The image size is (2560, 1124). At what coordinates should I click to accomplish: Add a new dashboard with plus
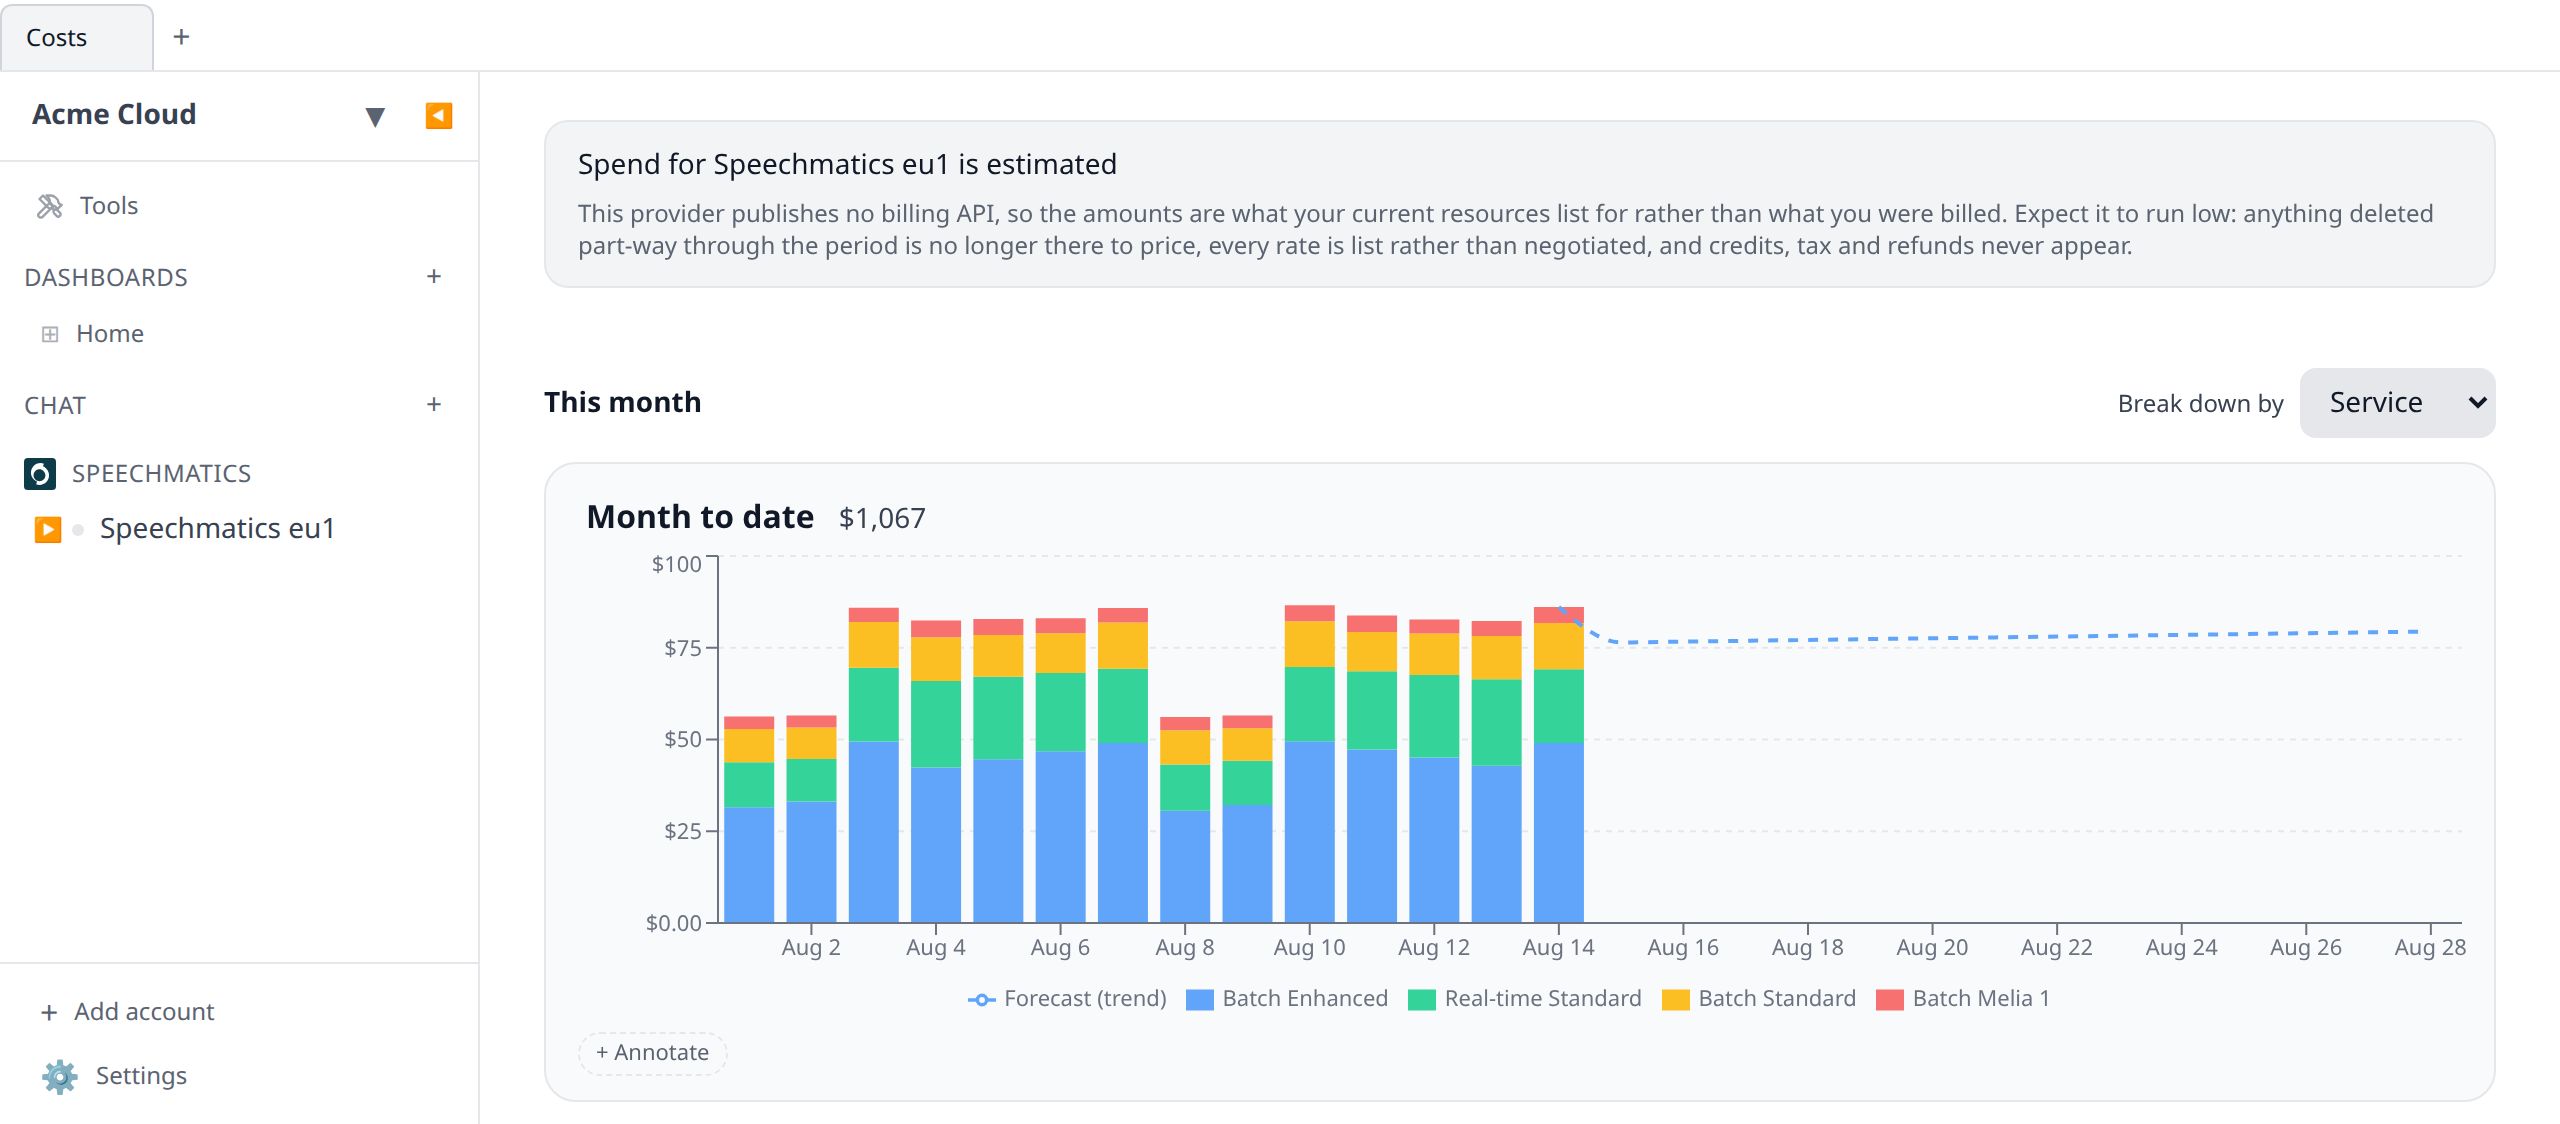434,276
